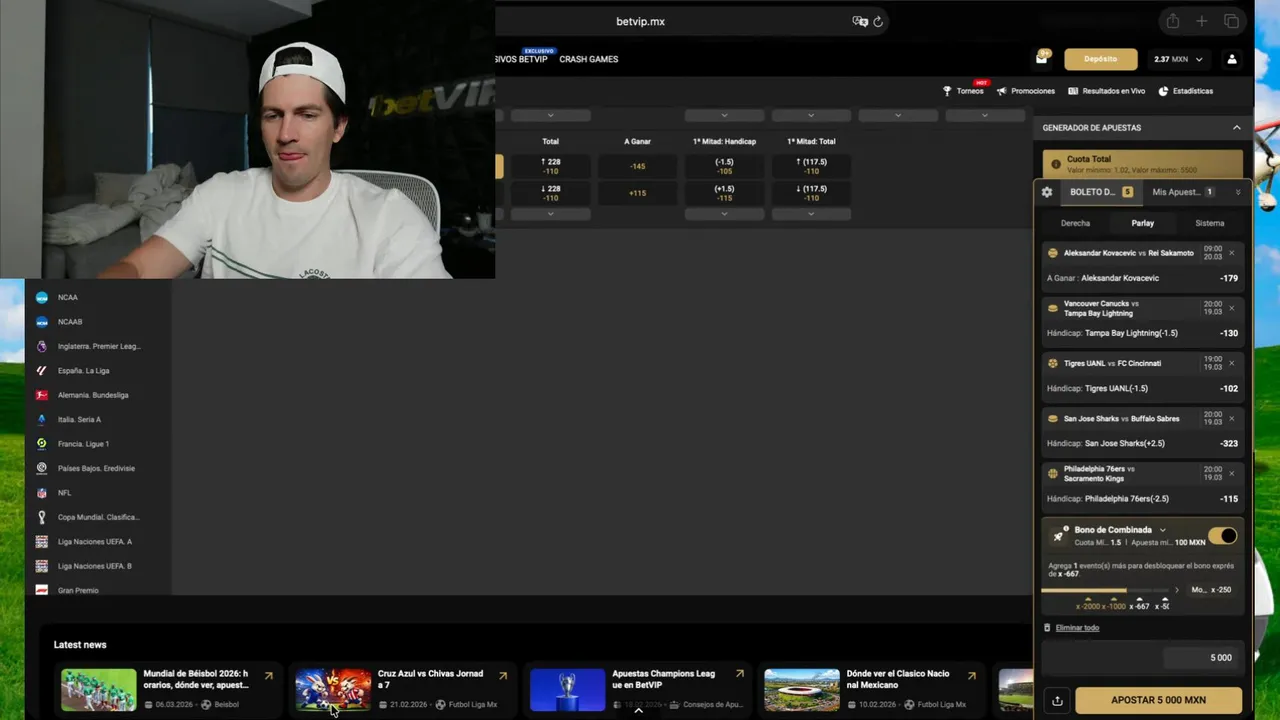
Task: Open Liga Naciones UEFA A
Action: [x=94, y=542]
